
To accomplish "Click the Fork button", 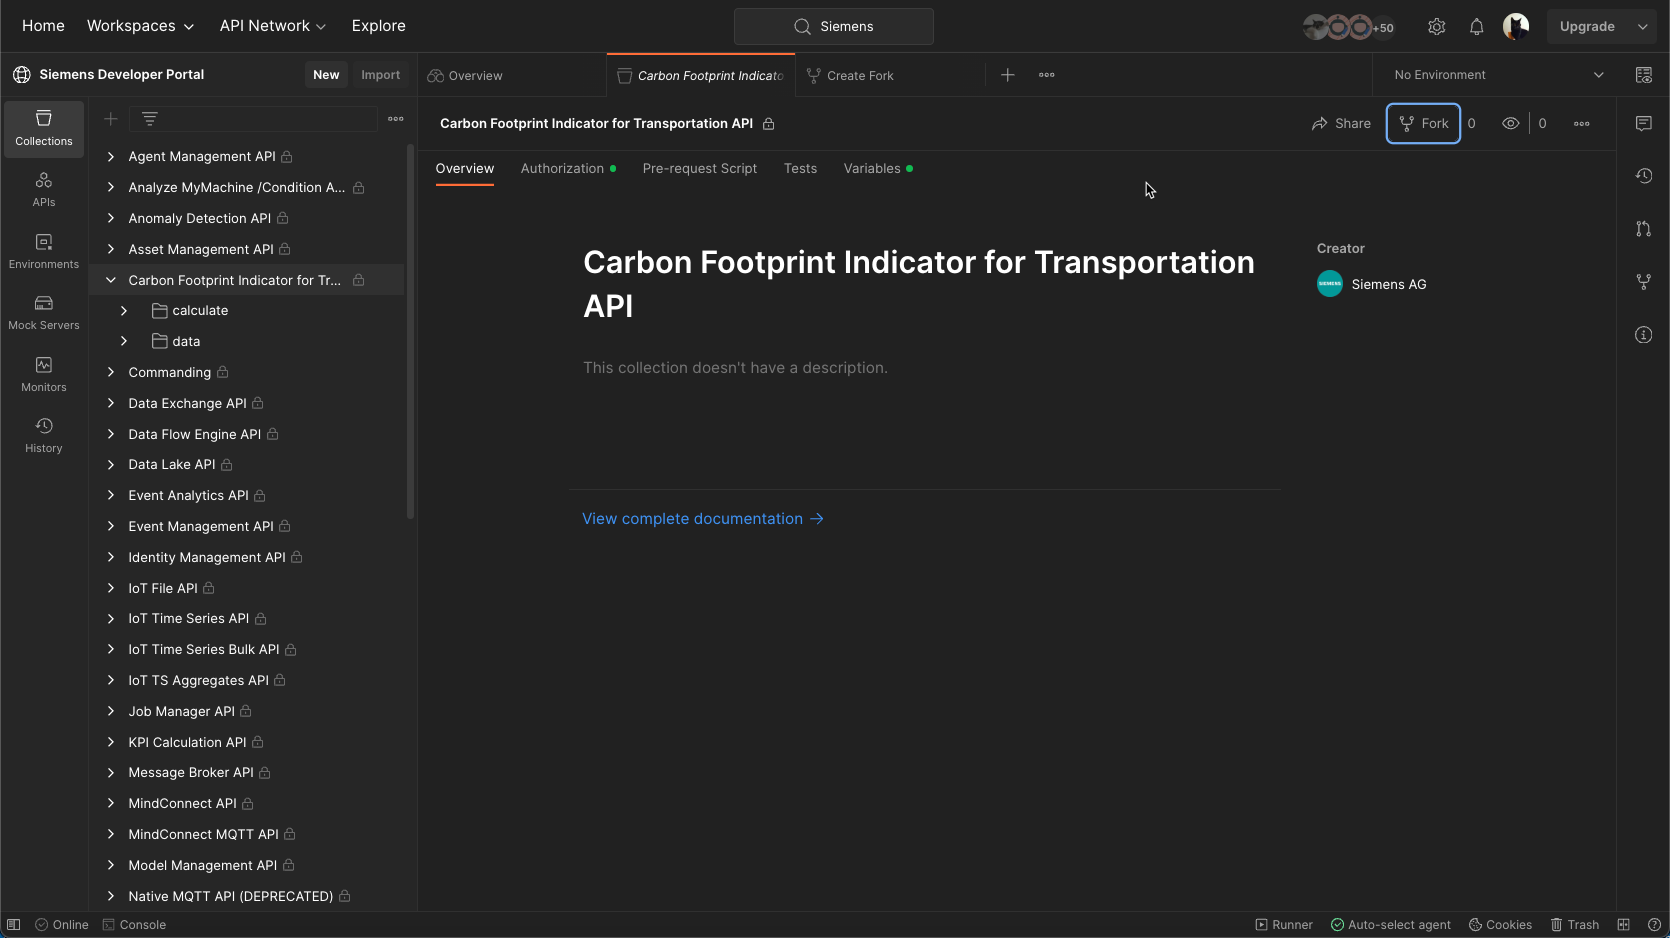I will click(x=1423, y=124).
